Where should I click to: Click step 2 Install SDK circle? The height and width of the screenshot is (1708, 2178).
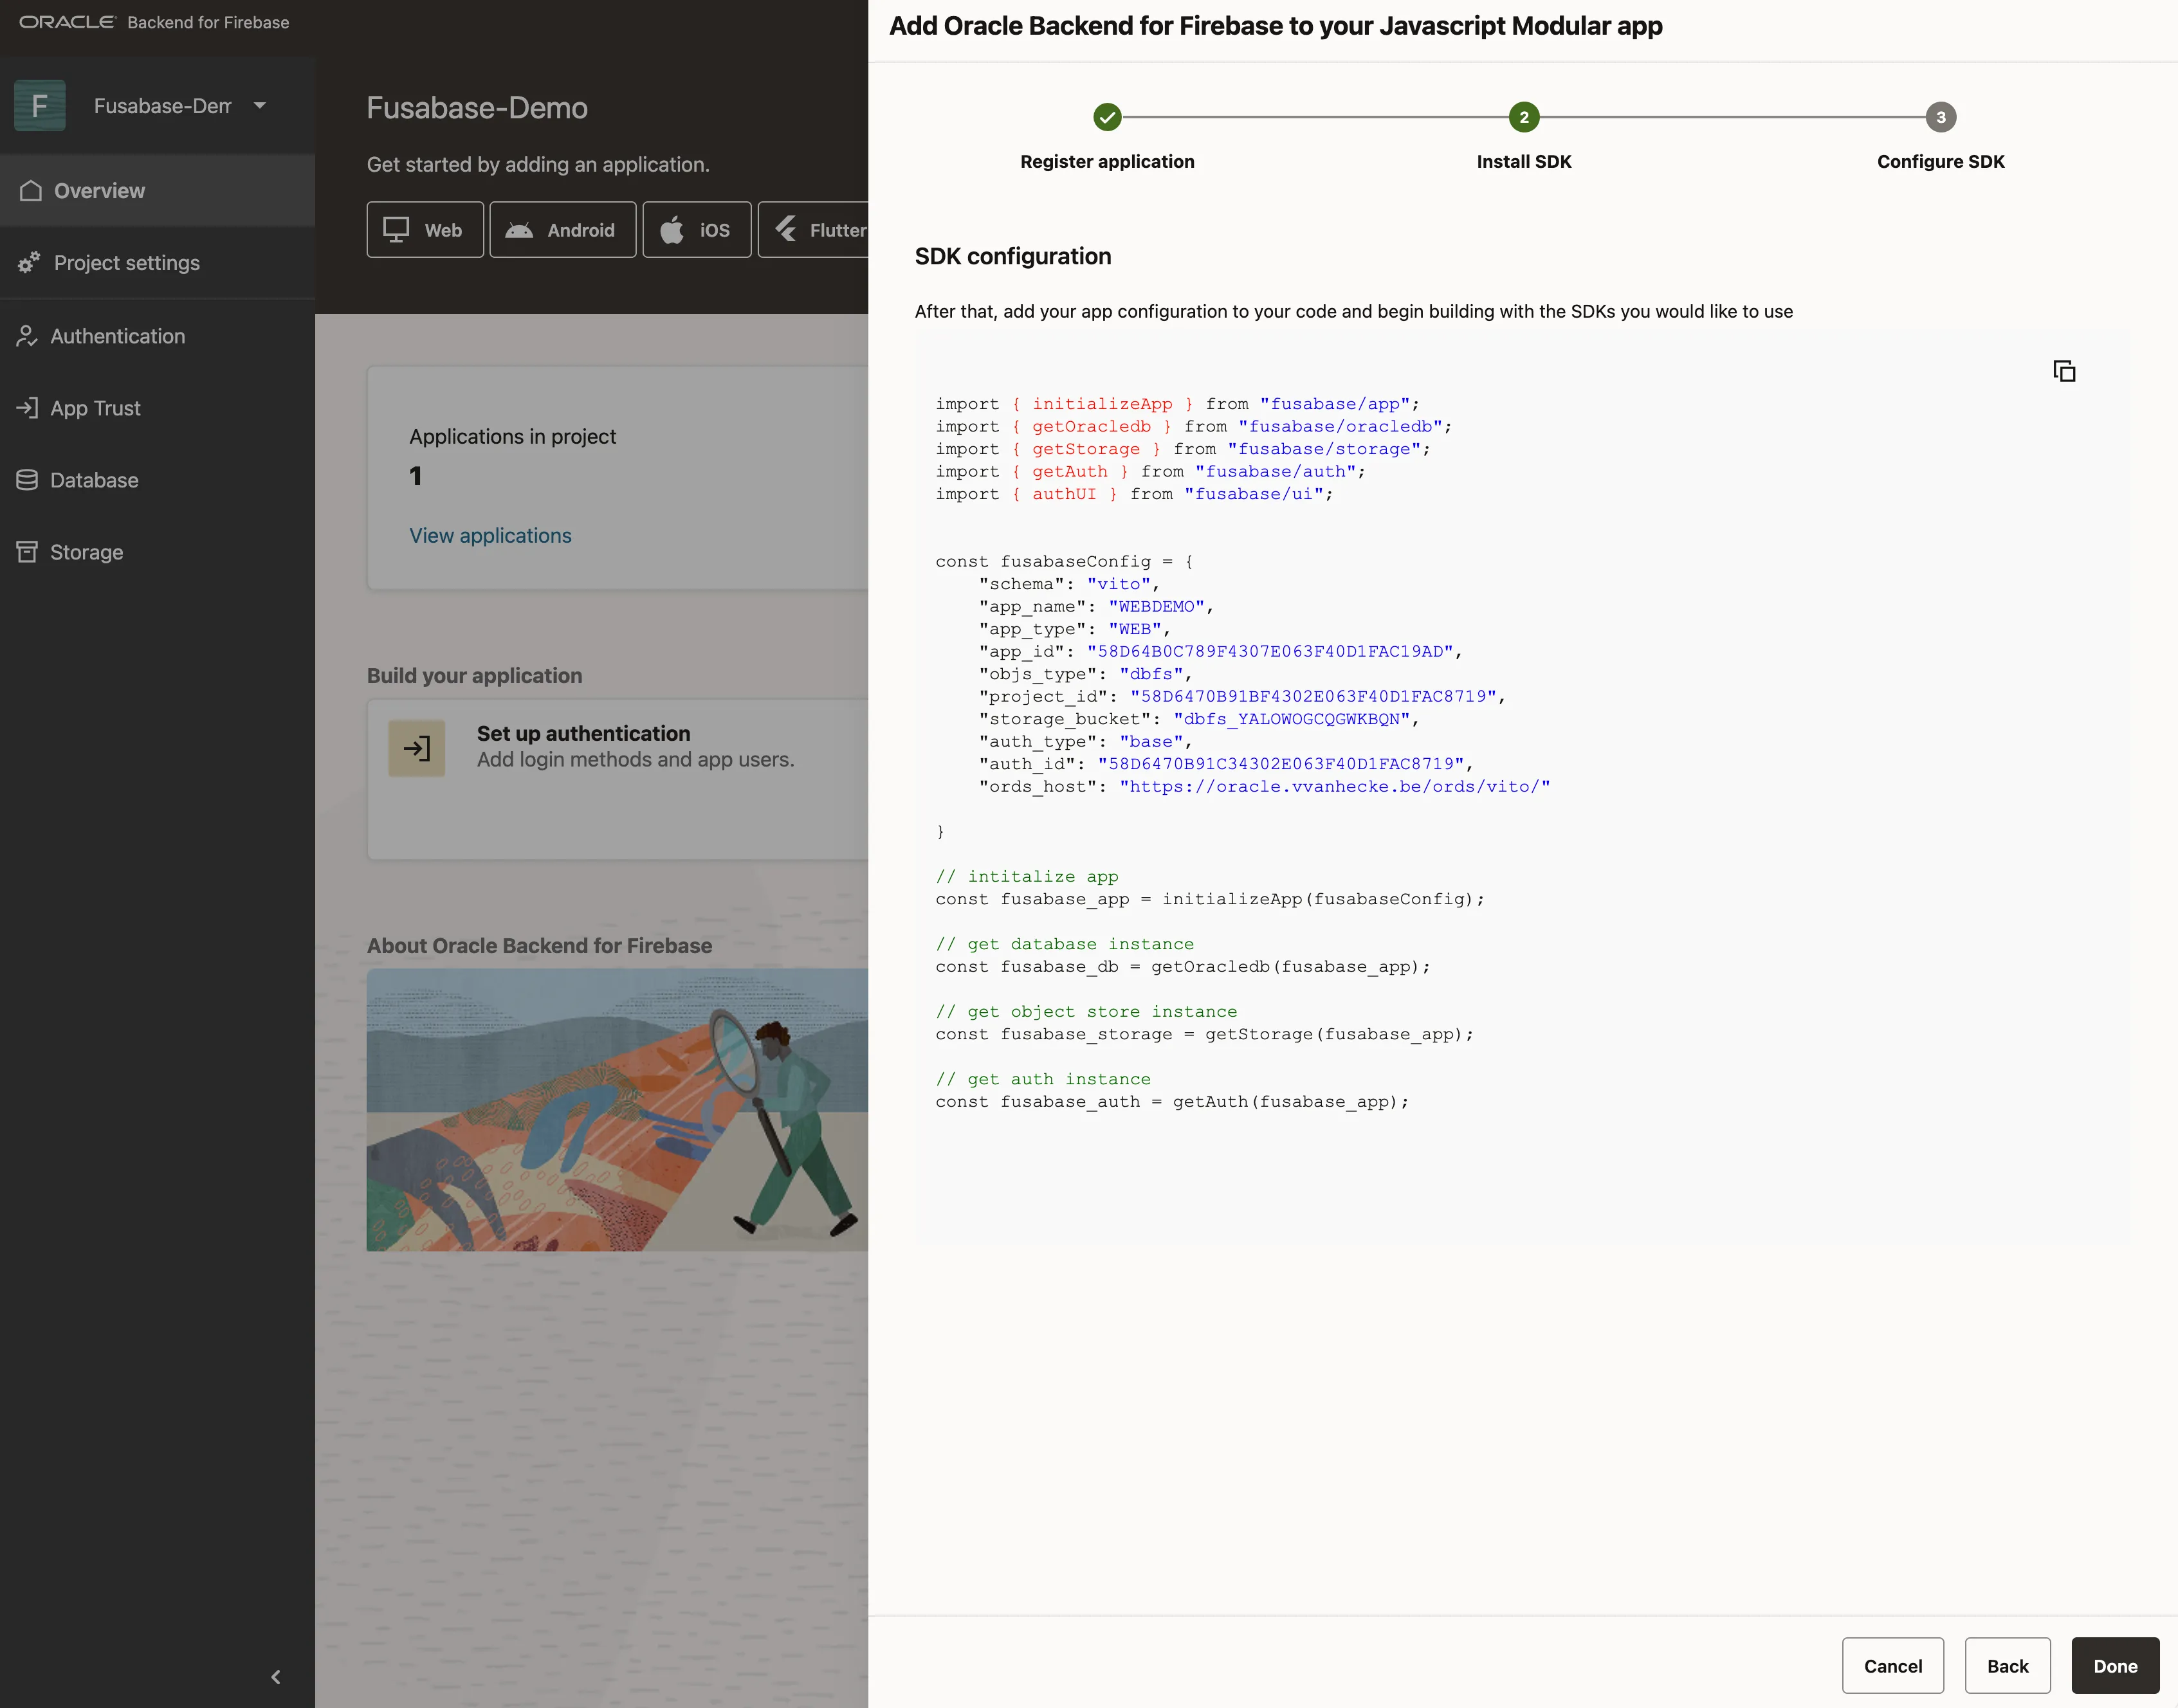[x=1524, y=117]
